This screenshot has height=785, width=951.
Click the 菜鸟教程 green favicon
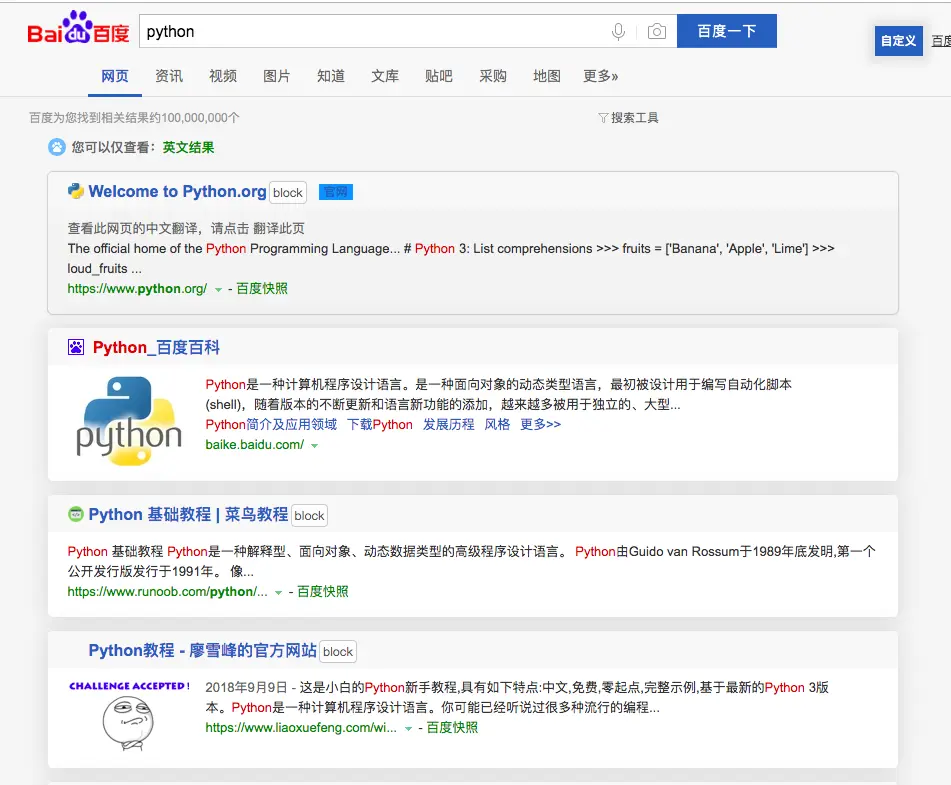click(x=76, y=514)
